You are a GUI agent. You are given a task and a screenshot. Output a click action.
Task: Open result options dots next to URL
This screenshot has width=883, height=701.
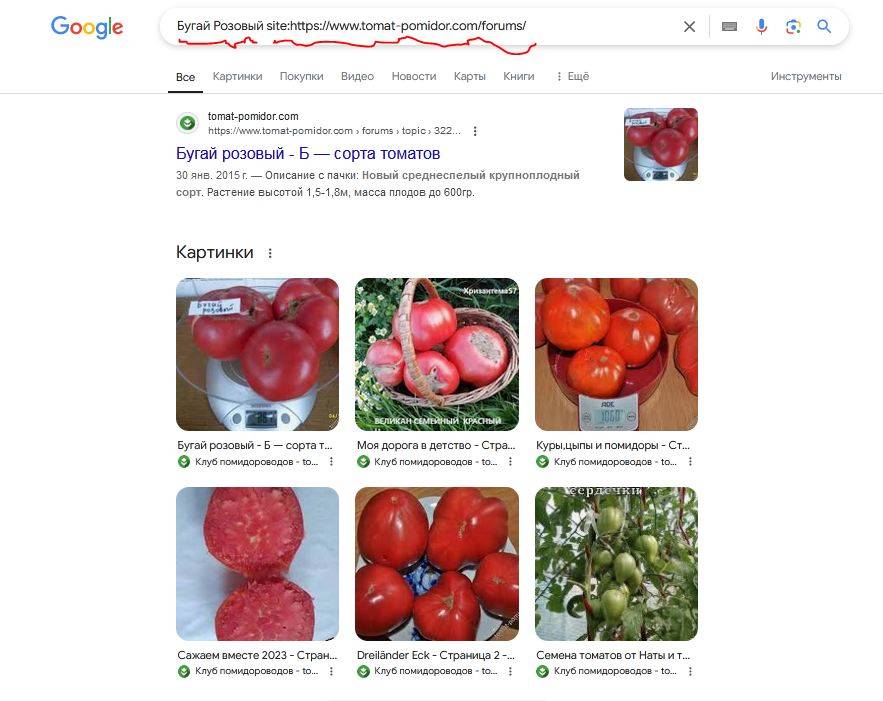coord(475,131)
